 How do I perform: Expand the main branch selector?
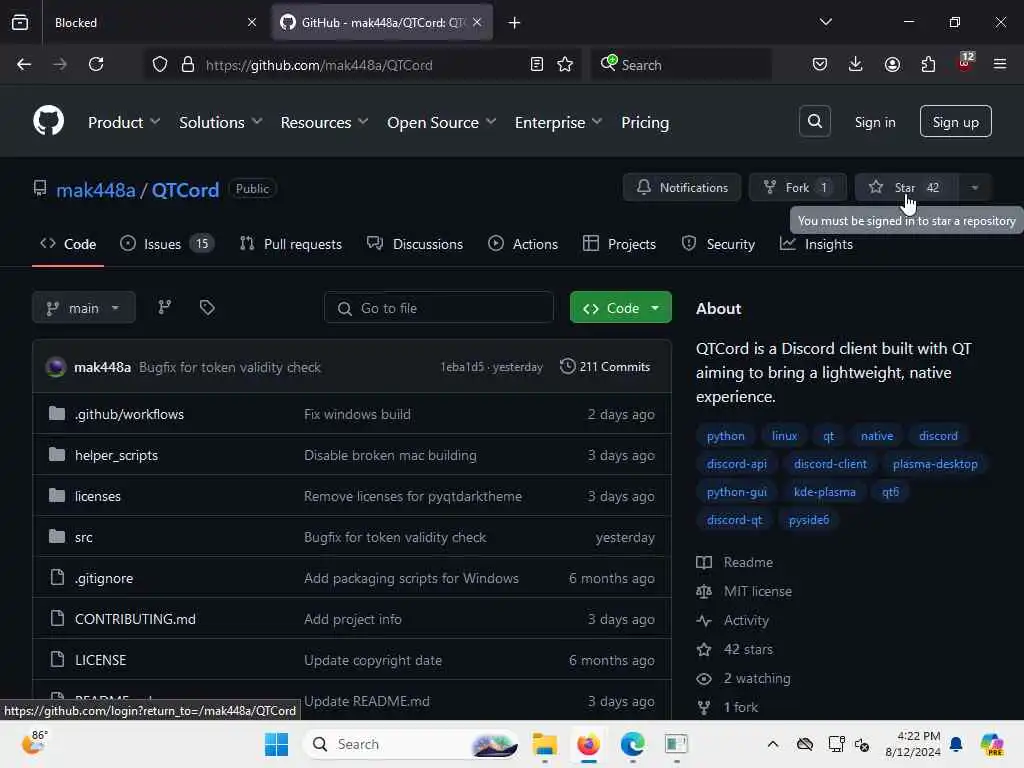(x=84, y=308)
